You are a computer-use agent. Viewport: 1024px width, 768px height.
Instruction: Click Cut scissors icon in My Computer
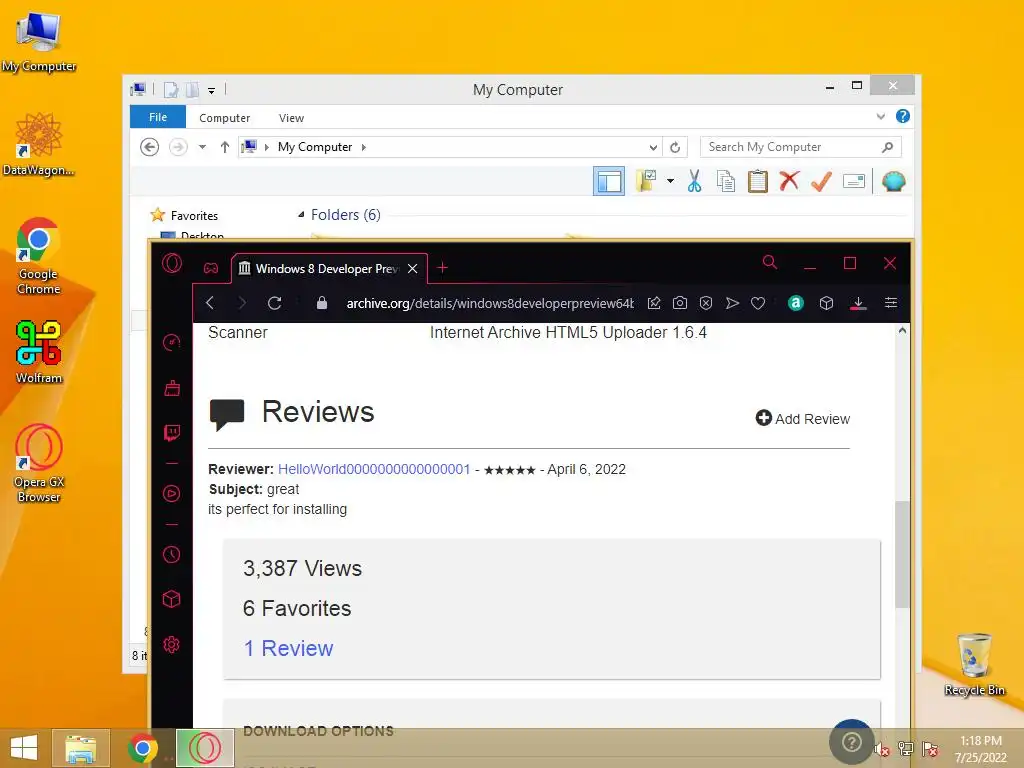click(x=694, y=181)
